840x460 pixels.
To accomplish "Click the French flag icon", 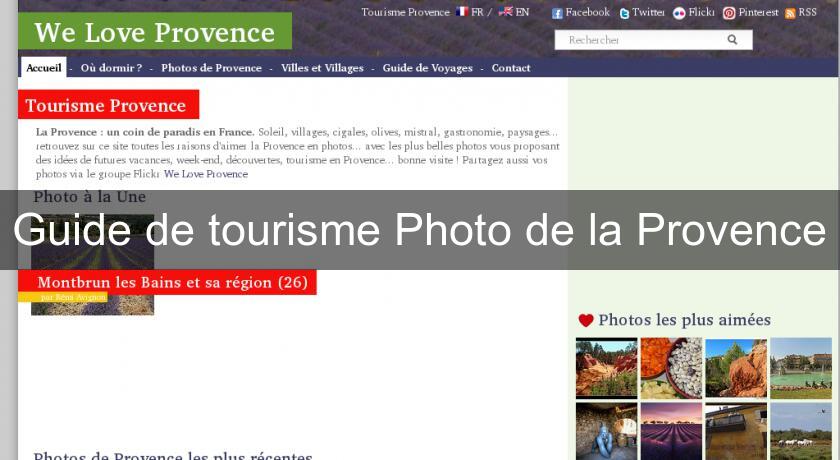I will click(462, 11).
